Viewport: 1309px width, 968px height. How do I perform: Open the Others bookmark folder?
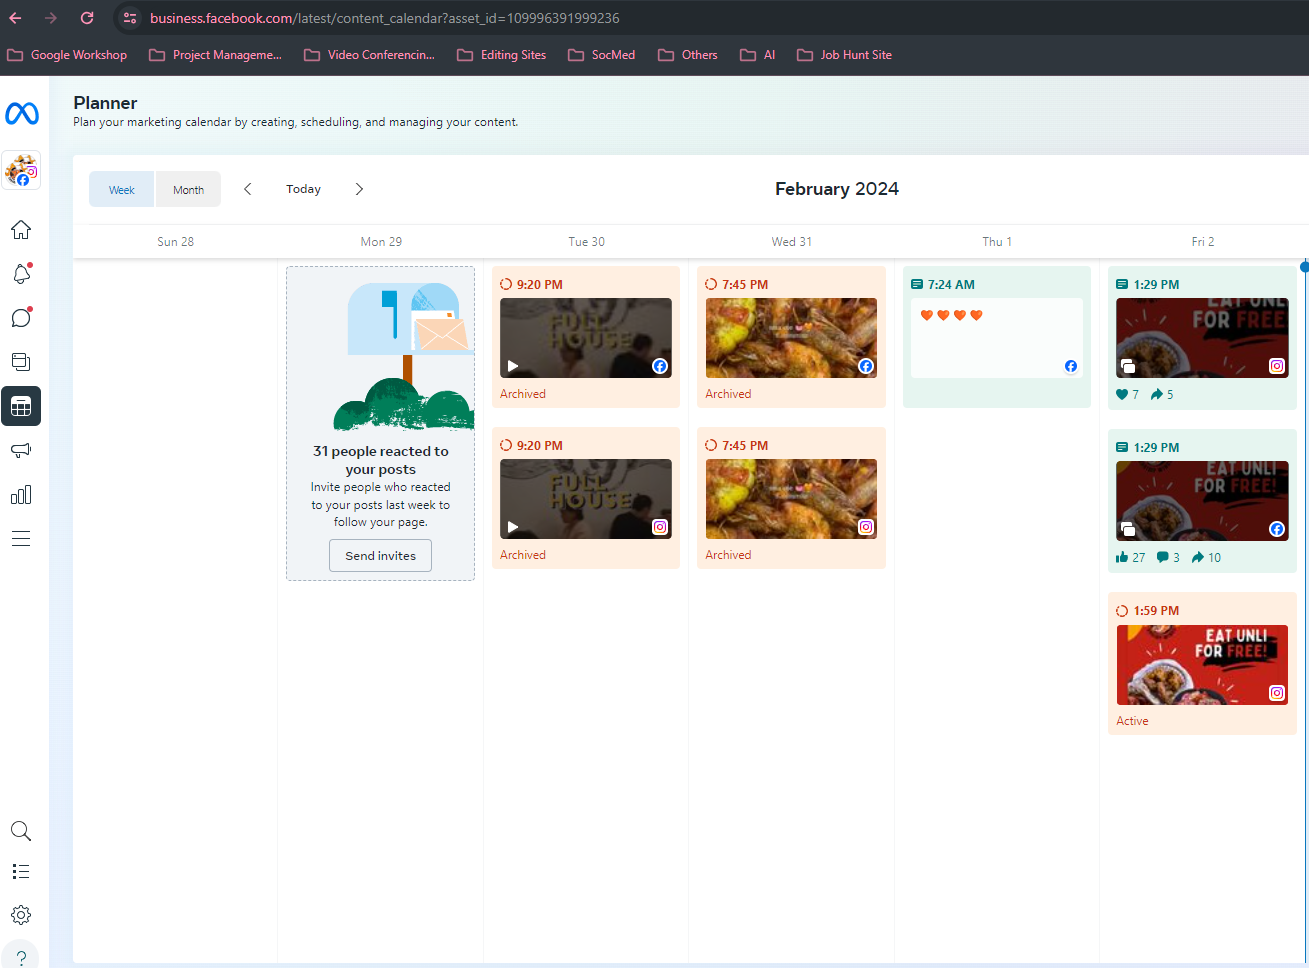click(688, 55)
